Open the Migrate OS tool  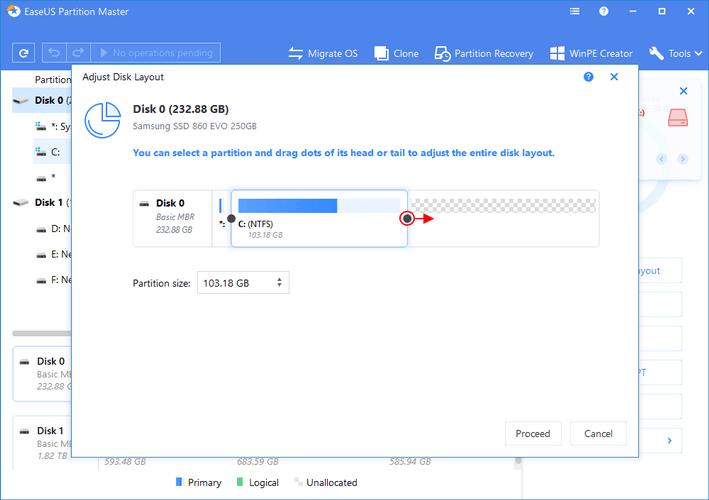(322, 53)
